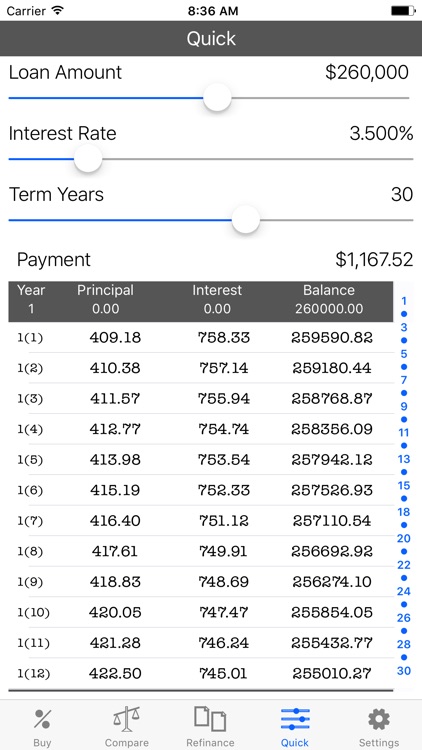Image resolution: width=422 pixels, height=750 pixels.
Task: Open the Compare scales icon
Action: pyautogui.click(x=126, y=719)
